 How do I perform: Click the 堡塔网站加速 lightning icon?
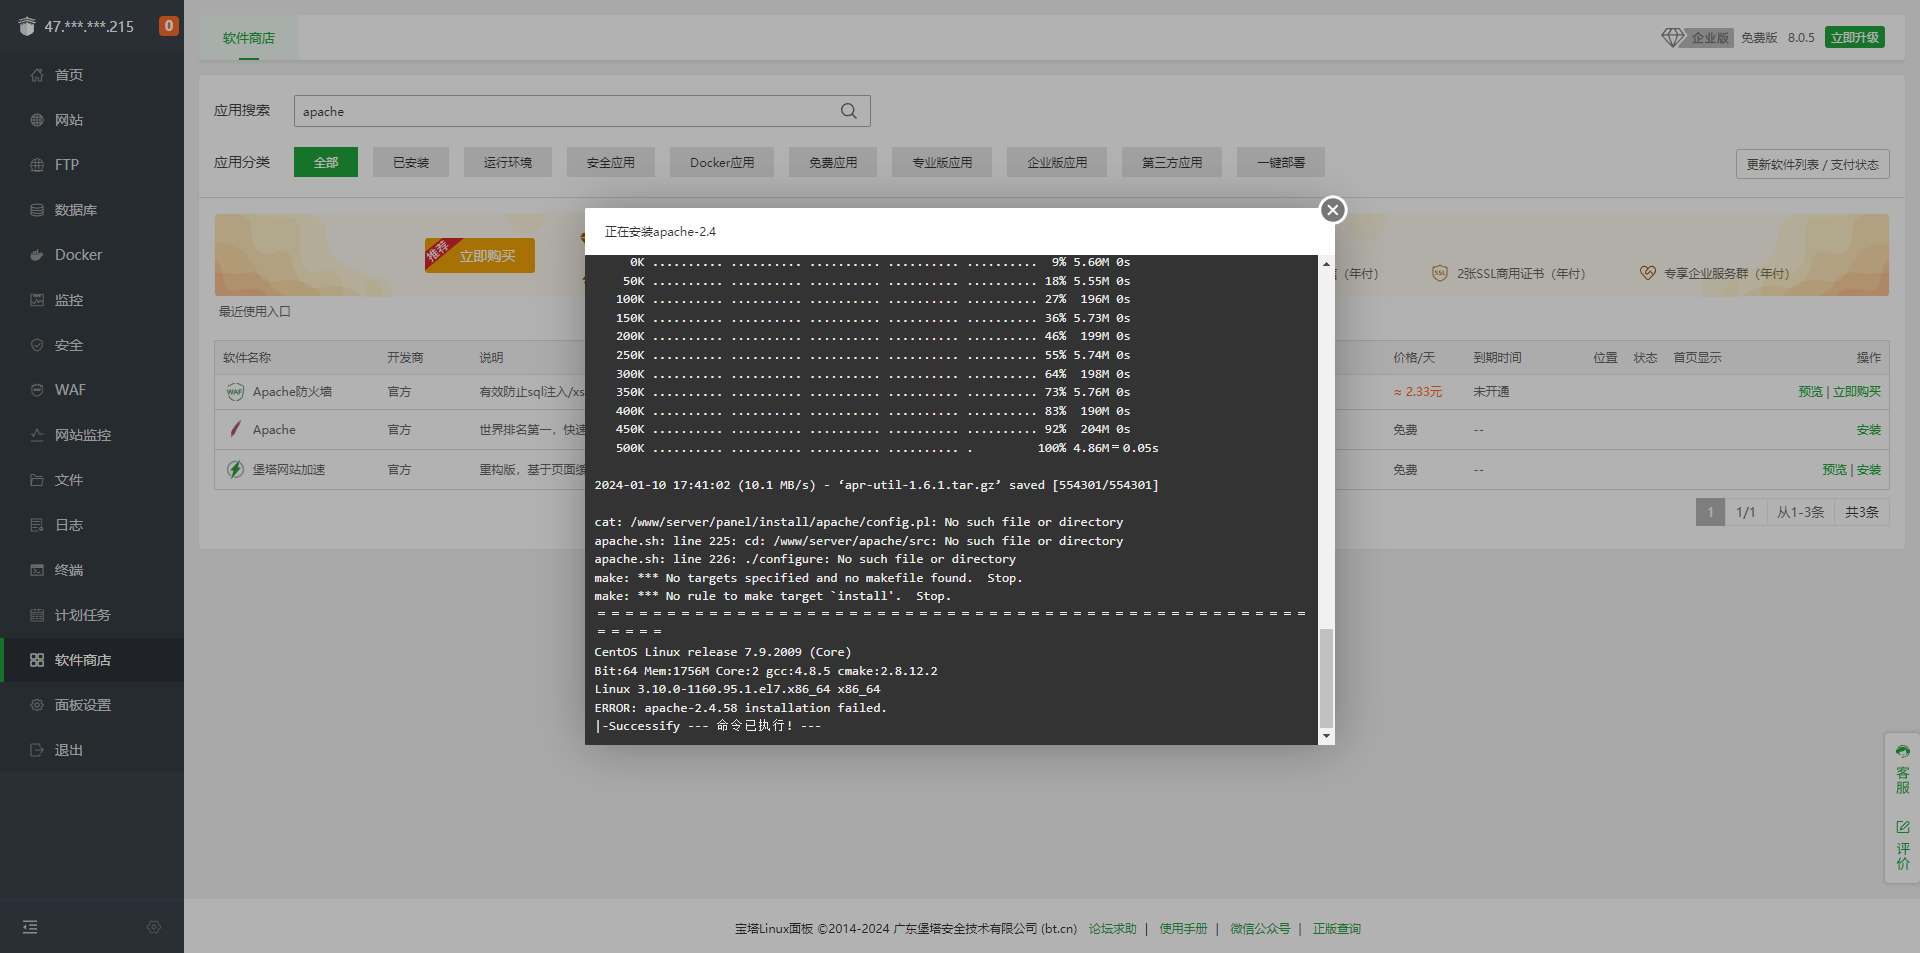(235, 469)
